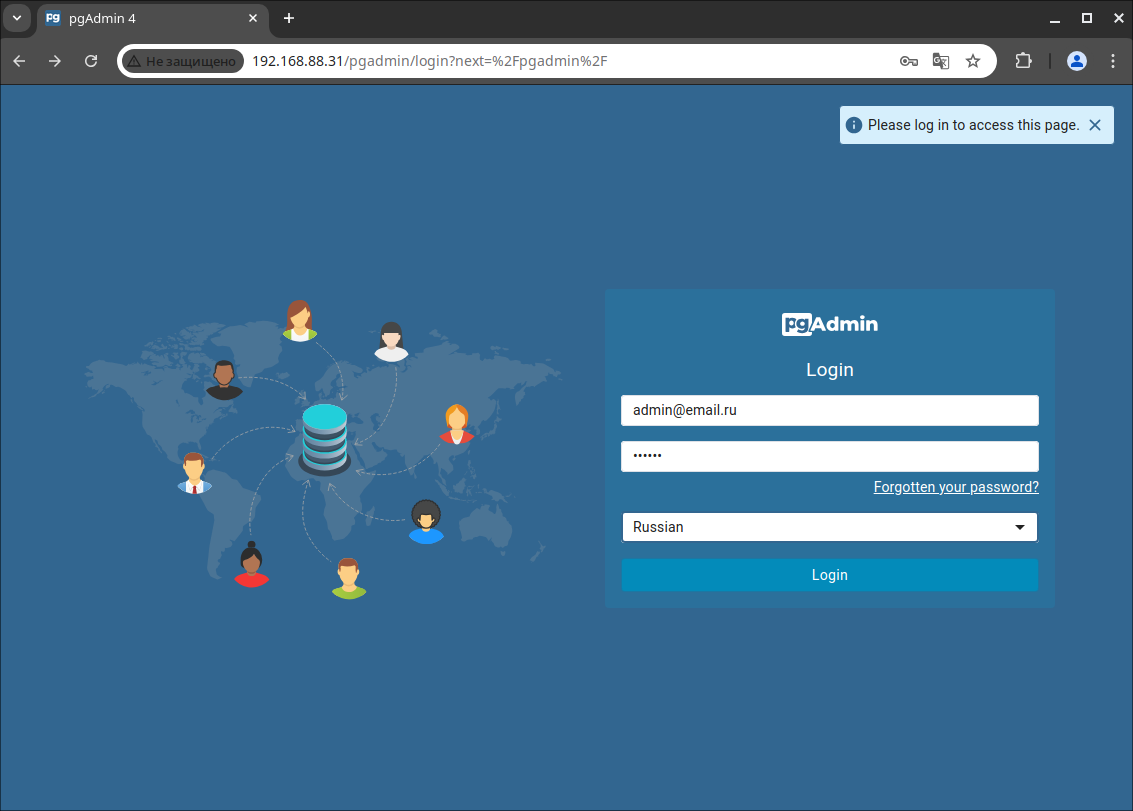The image size is (1133, 811).
Task: Click the database stack illustration
Action: [x=324, y=439]
